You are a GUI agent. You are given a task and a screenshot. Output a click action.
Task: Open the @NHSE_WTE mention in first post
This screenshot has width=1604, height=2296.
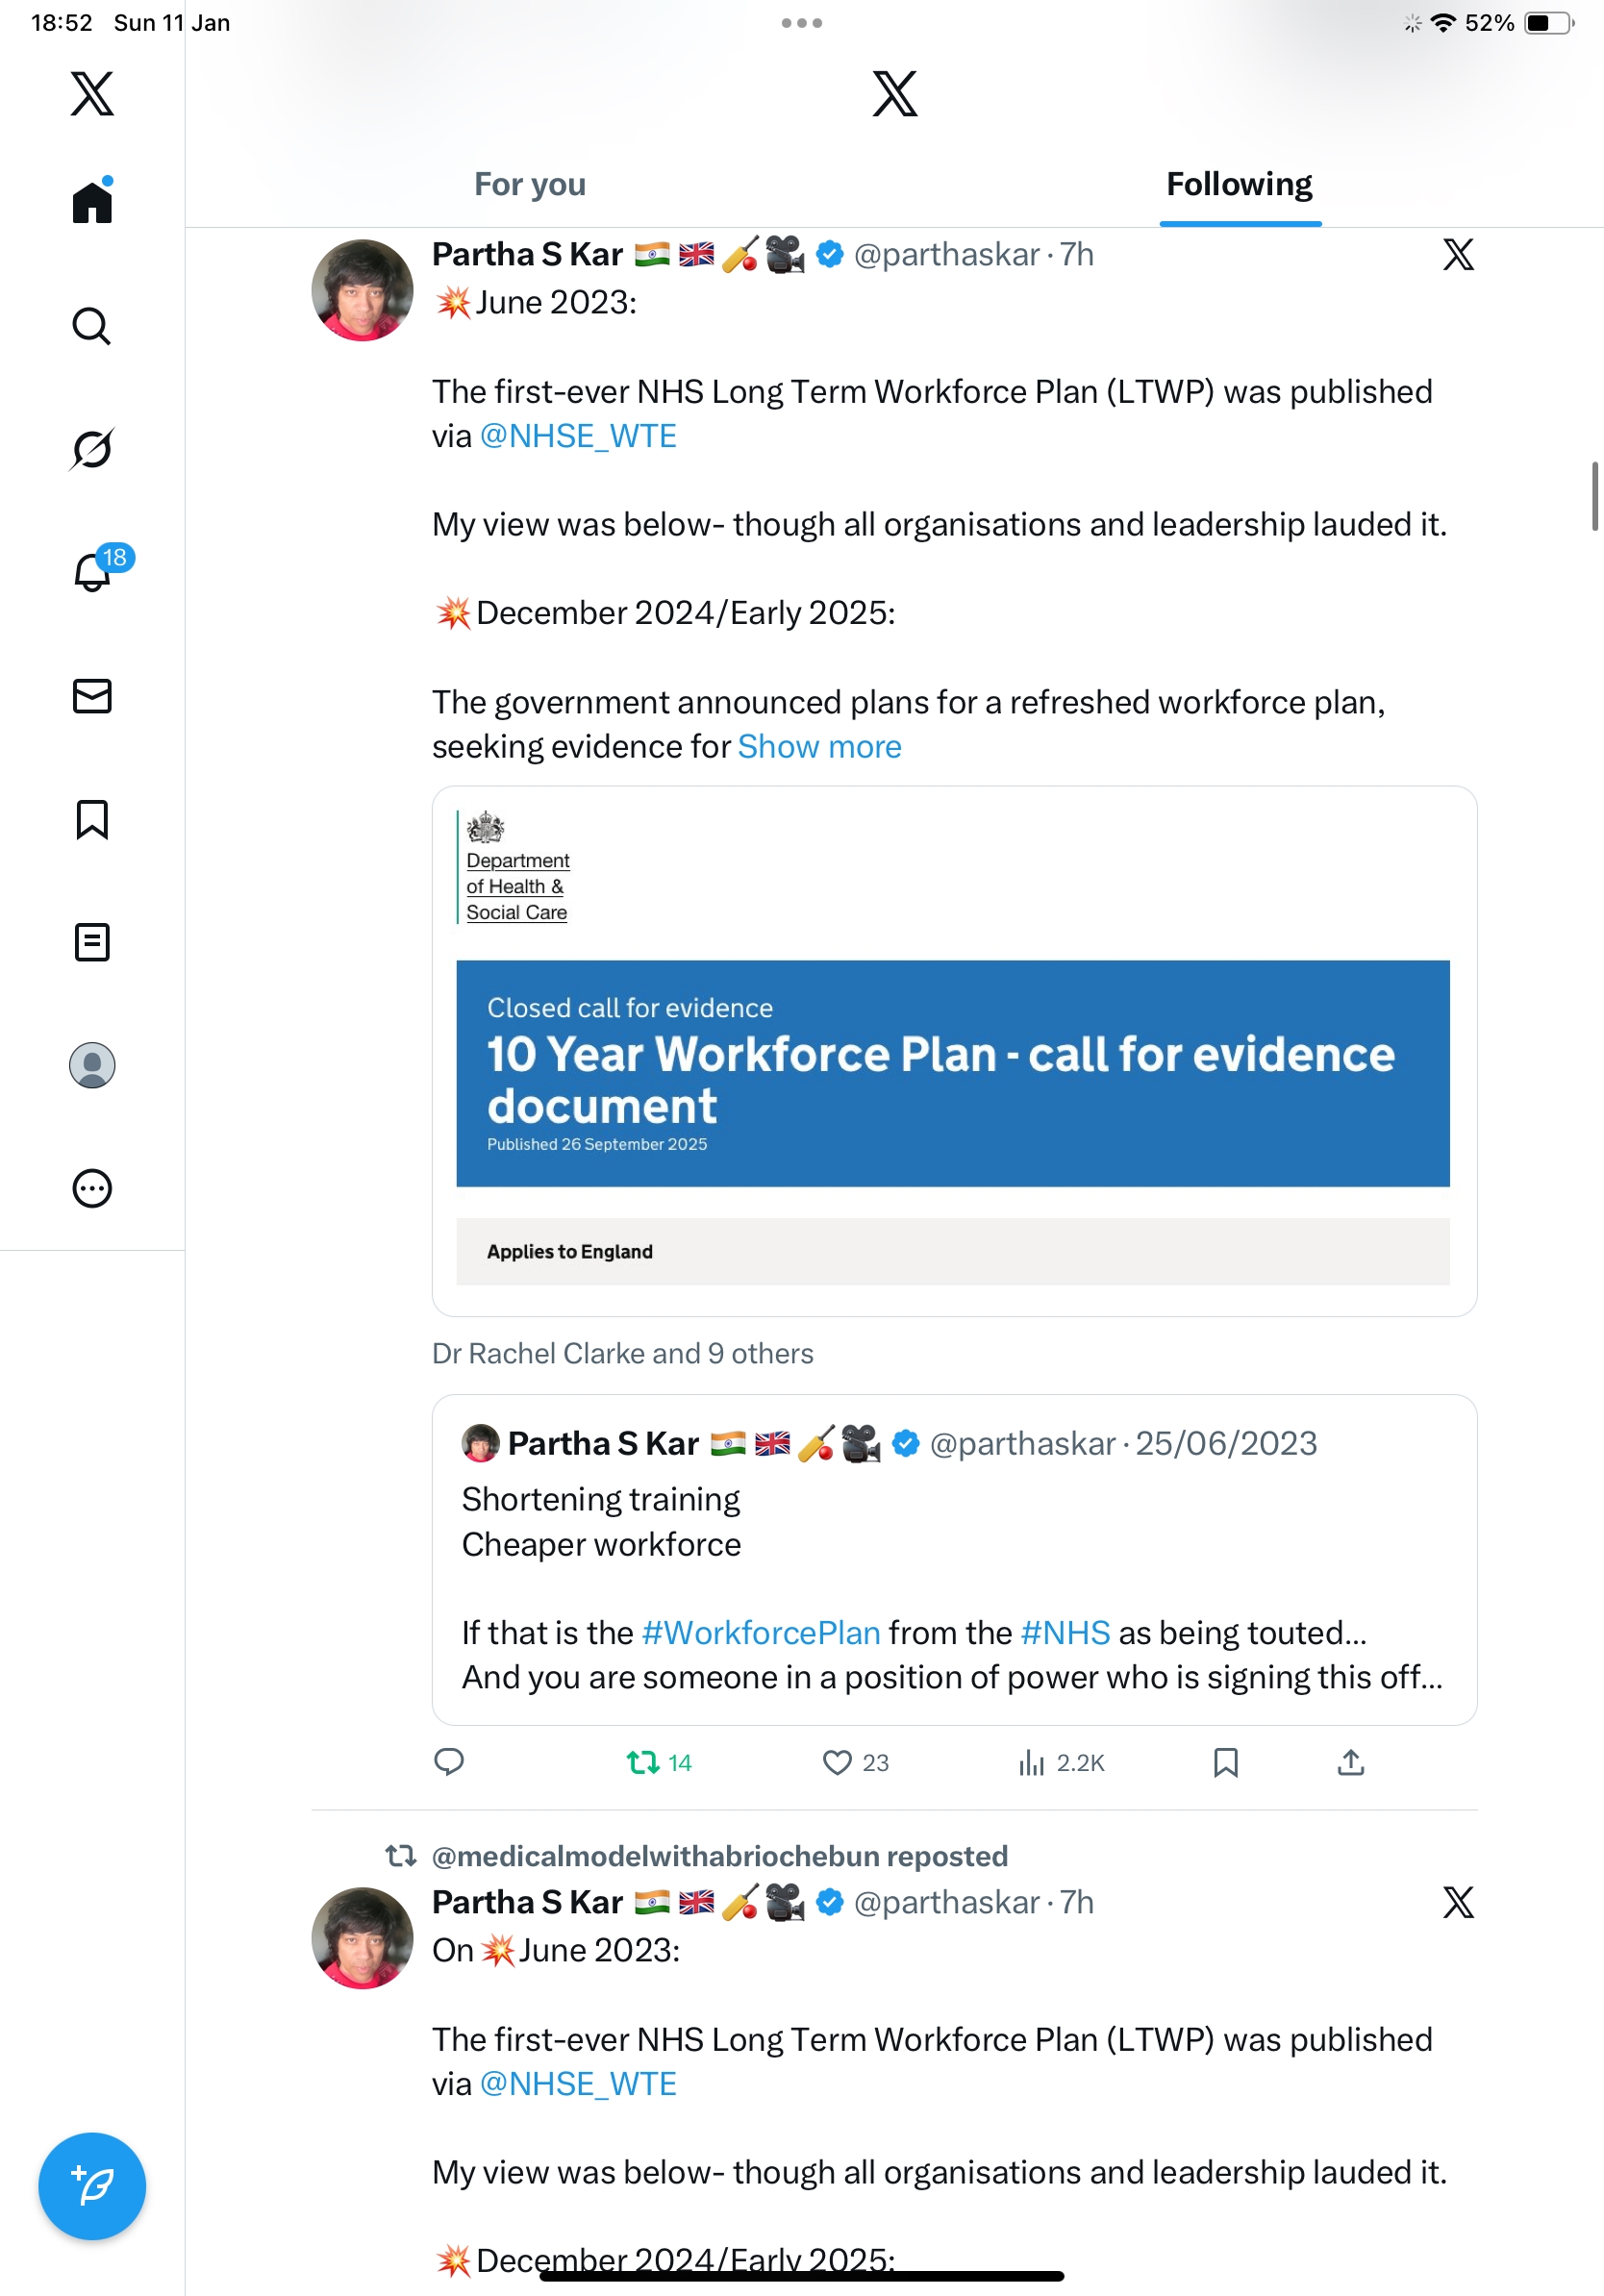(x=578, y=436)
